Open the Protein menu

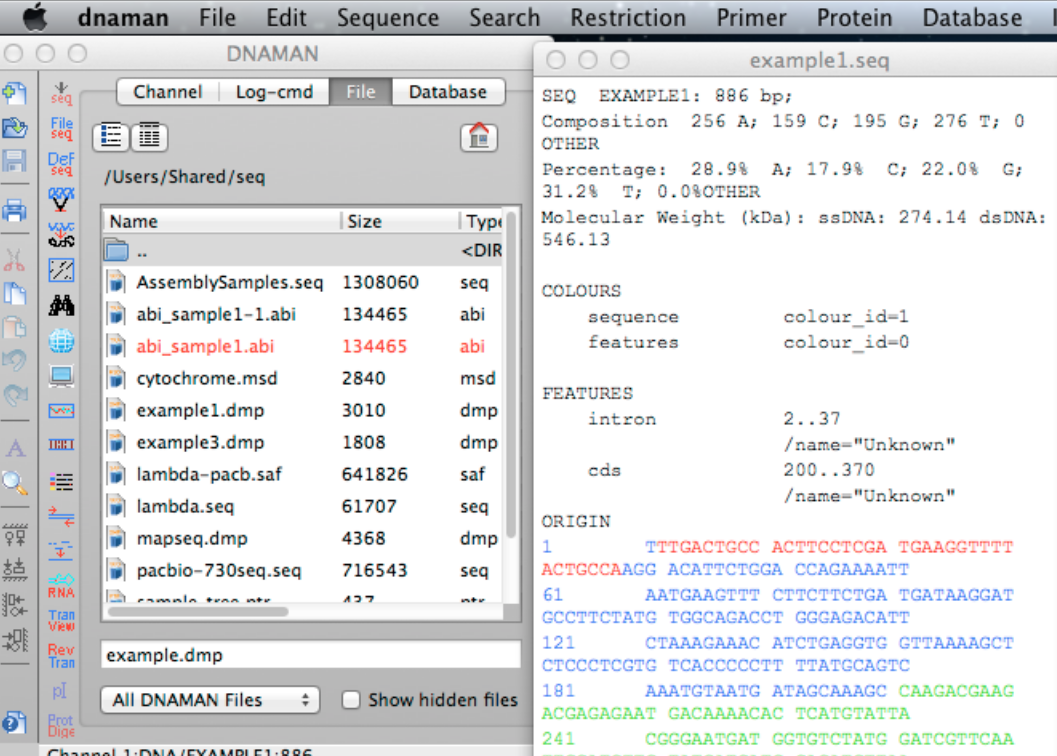854,18
